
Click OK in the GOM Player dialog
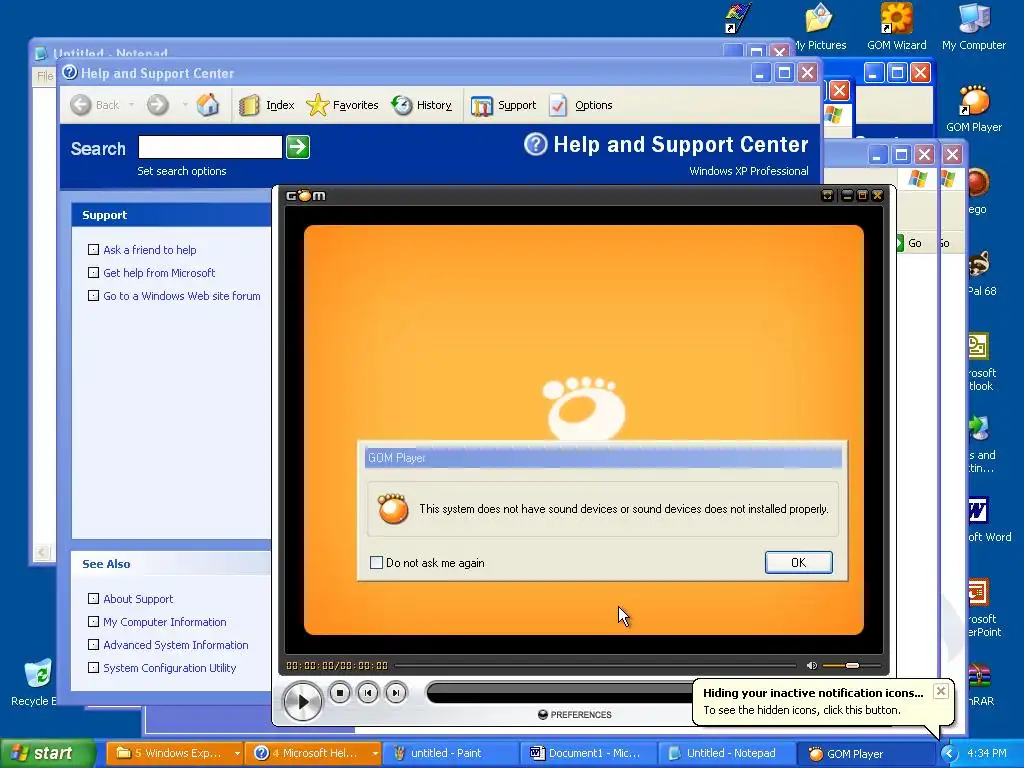[x=798, y=562]
